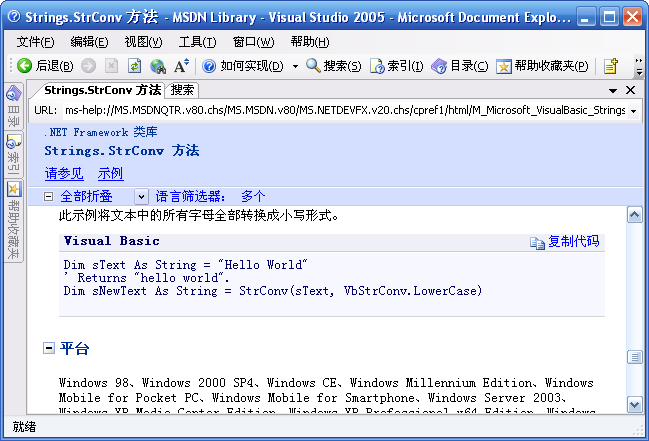Click the scrollbar up arrow
The width and height of the screenshot is (649, 441).
point(635,215)
